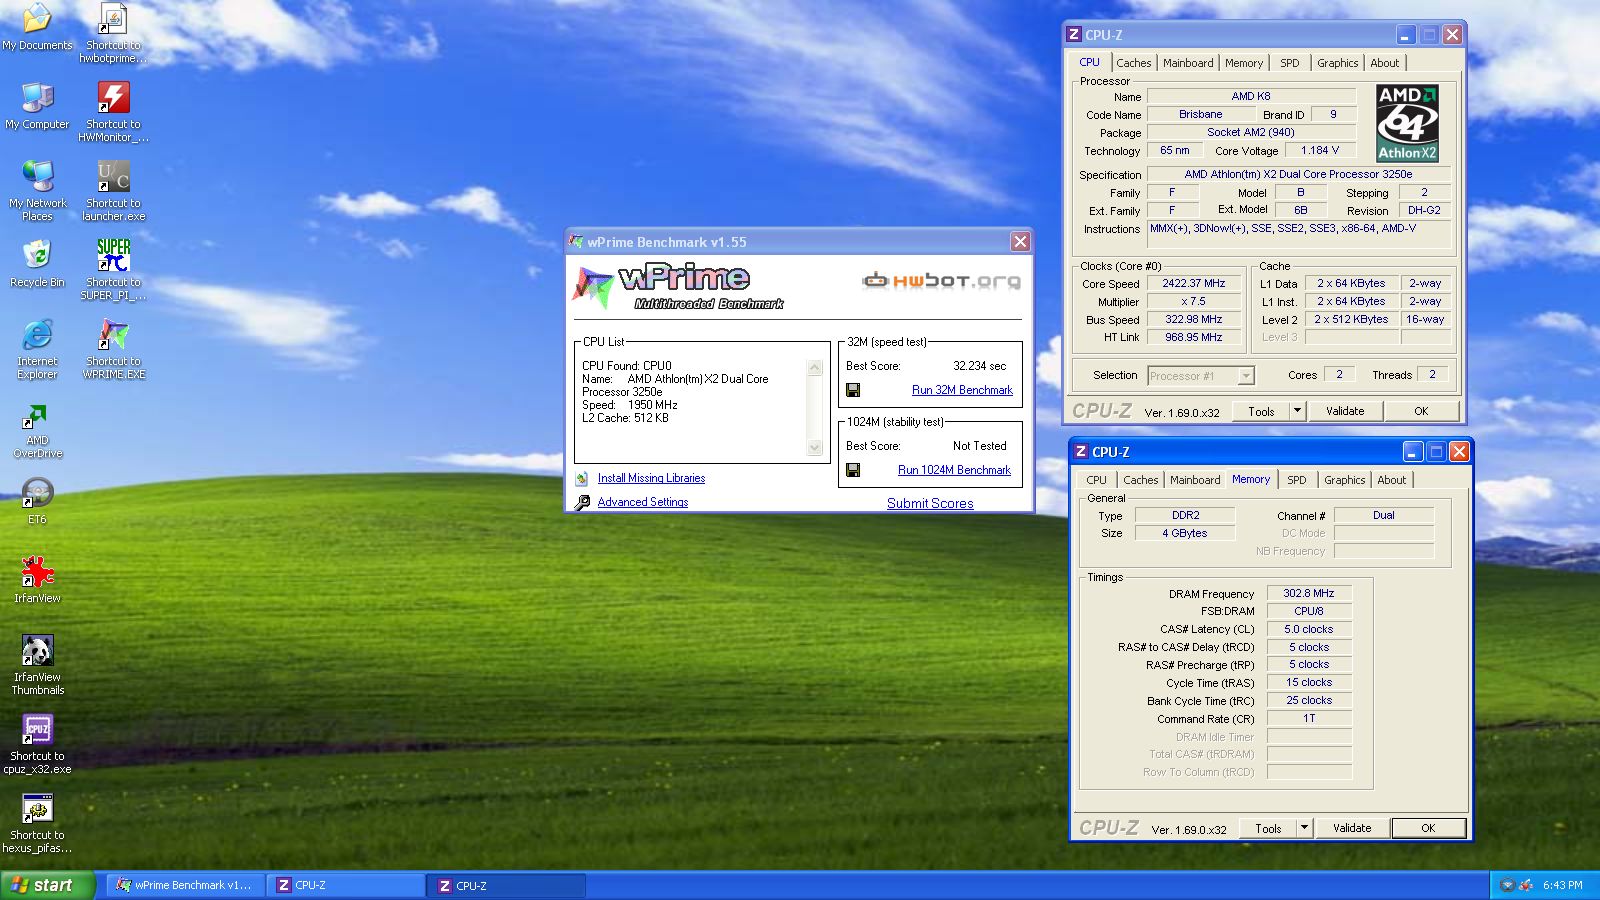Click the 32.234 sec best score

(979, 366)
